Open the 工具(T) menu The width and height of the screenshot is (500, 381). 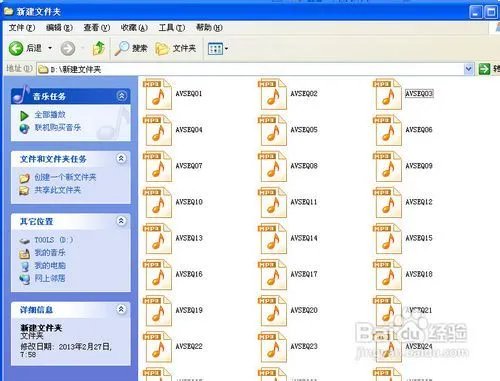point(172,28)
